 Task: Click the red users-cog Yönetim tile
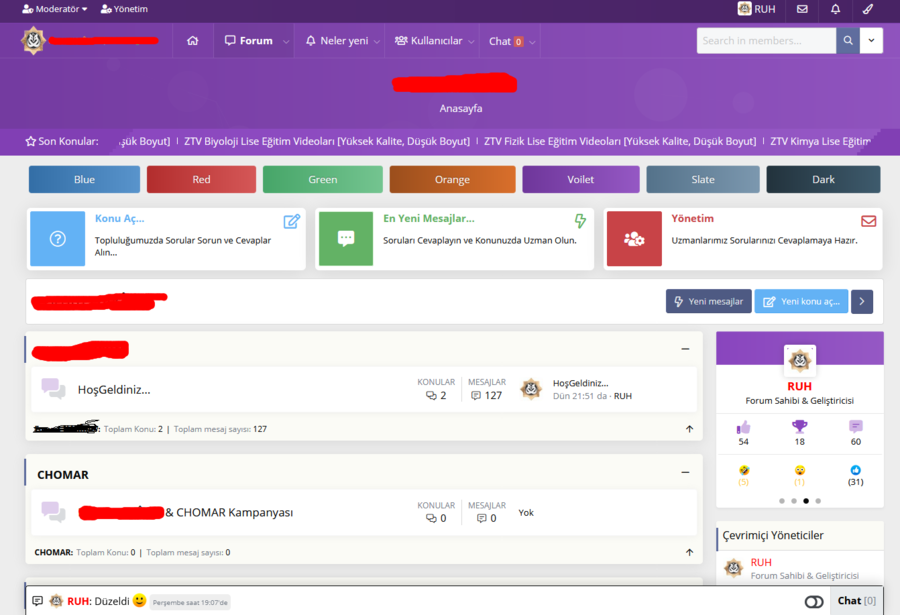pyautogui.click(x=634, y=239)
